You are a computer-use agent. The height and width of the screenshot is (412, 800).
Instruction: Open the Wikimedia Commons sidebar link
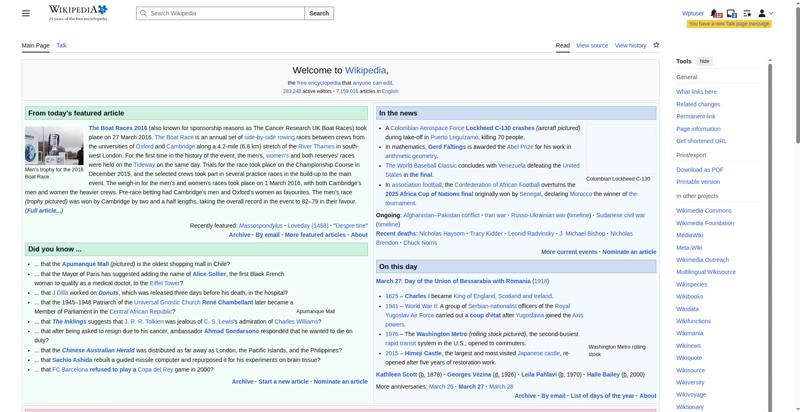pos(703,211)
